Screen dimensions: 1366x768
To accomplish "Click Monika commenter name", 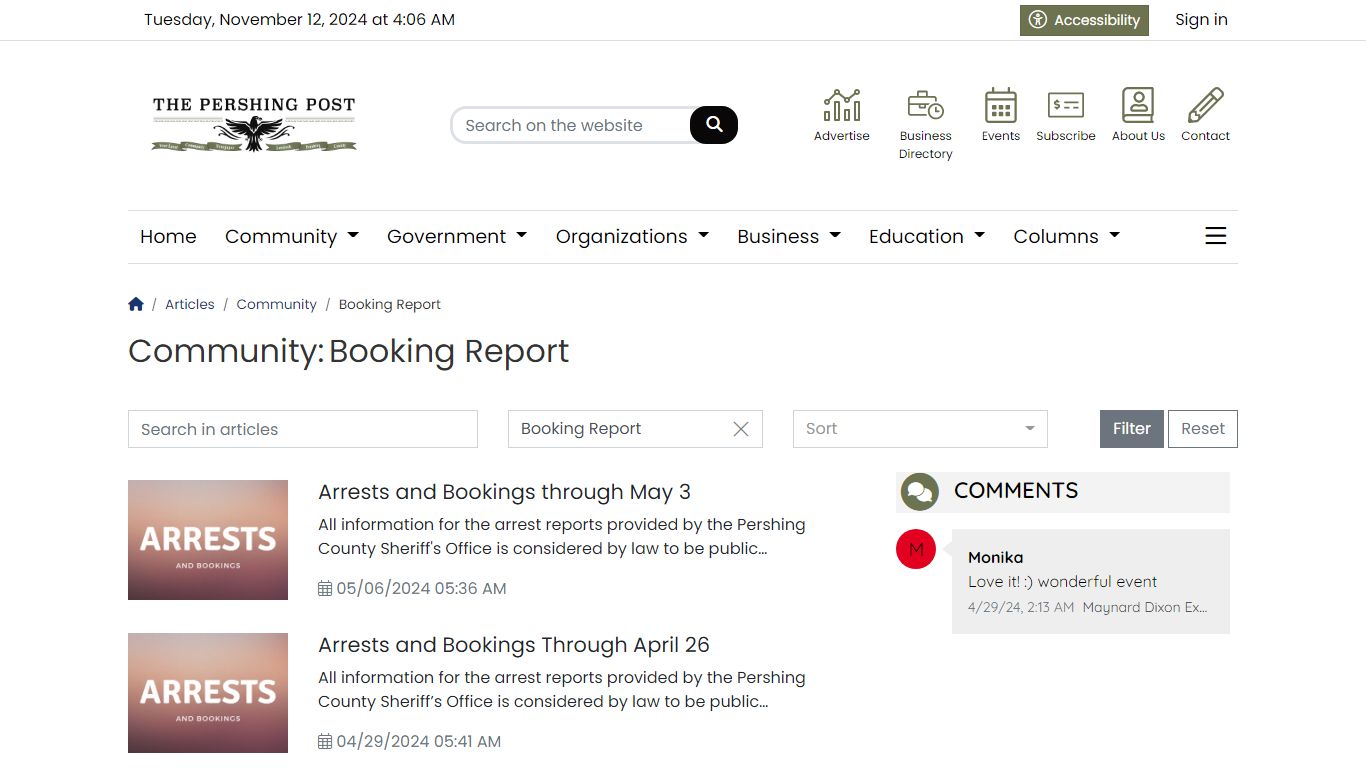I will click(x=995, y=557).
